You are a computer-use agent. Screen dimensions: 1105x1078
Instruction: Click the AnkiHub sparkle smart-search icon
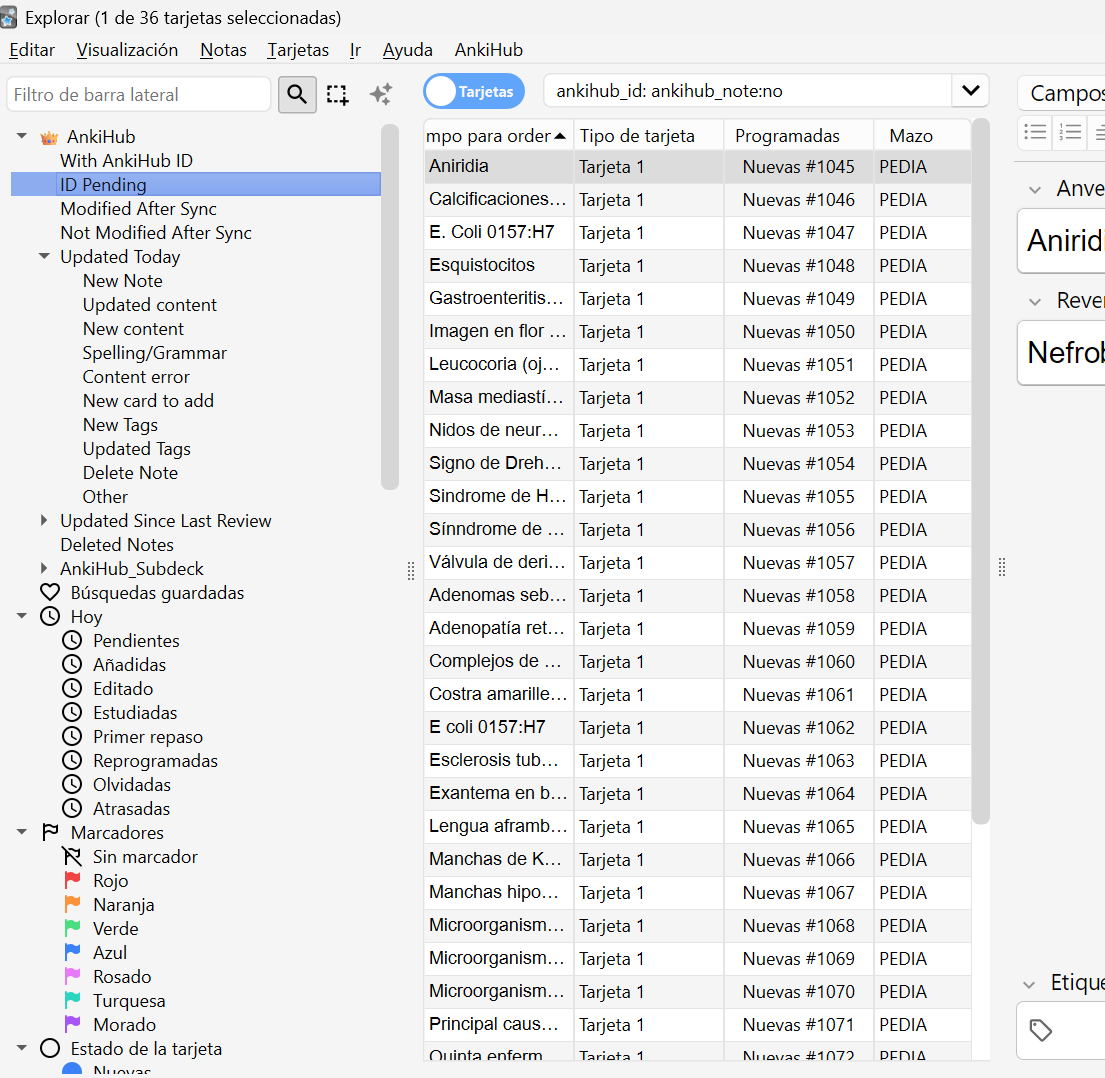click(381, 94)
